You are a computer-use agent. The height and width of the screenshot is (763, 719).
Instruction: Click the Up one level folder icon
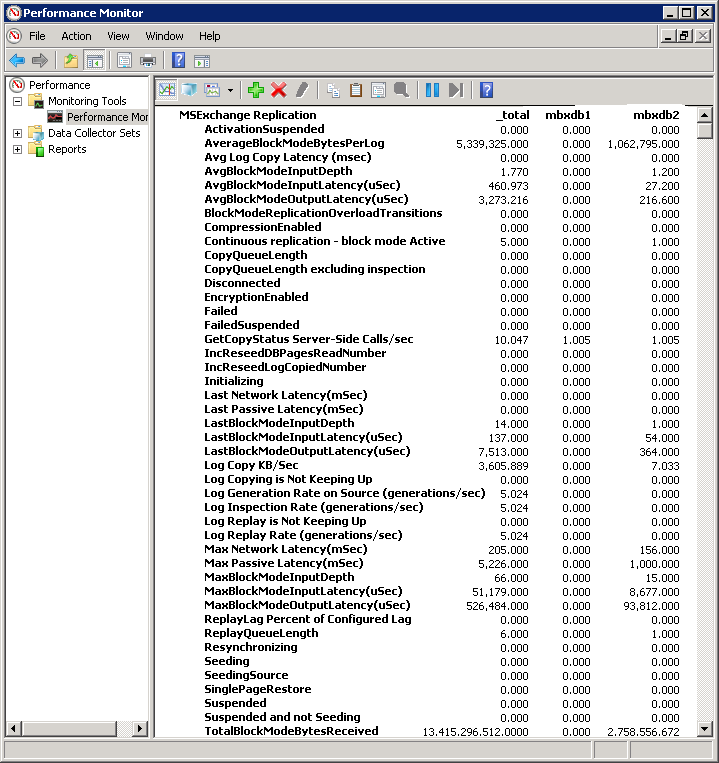(x=71, y=61)
